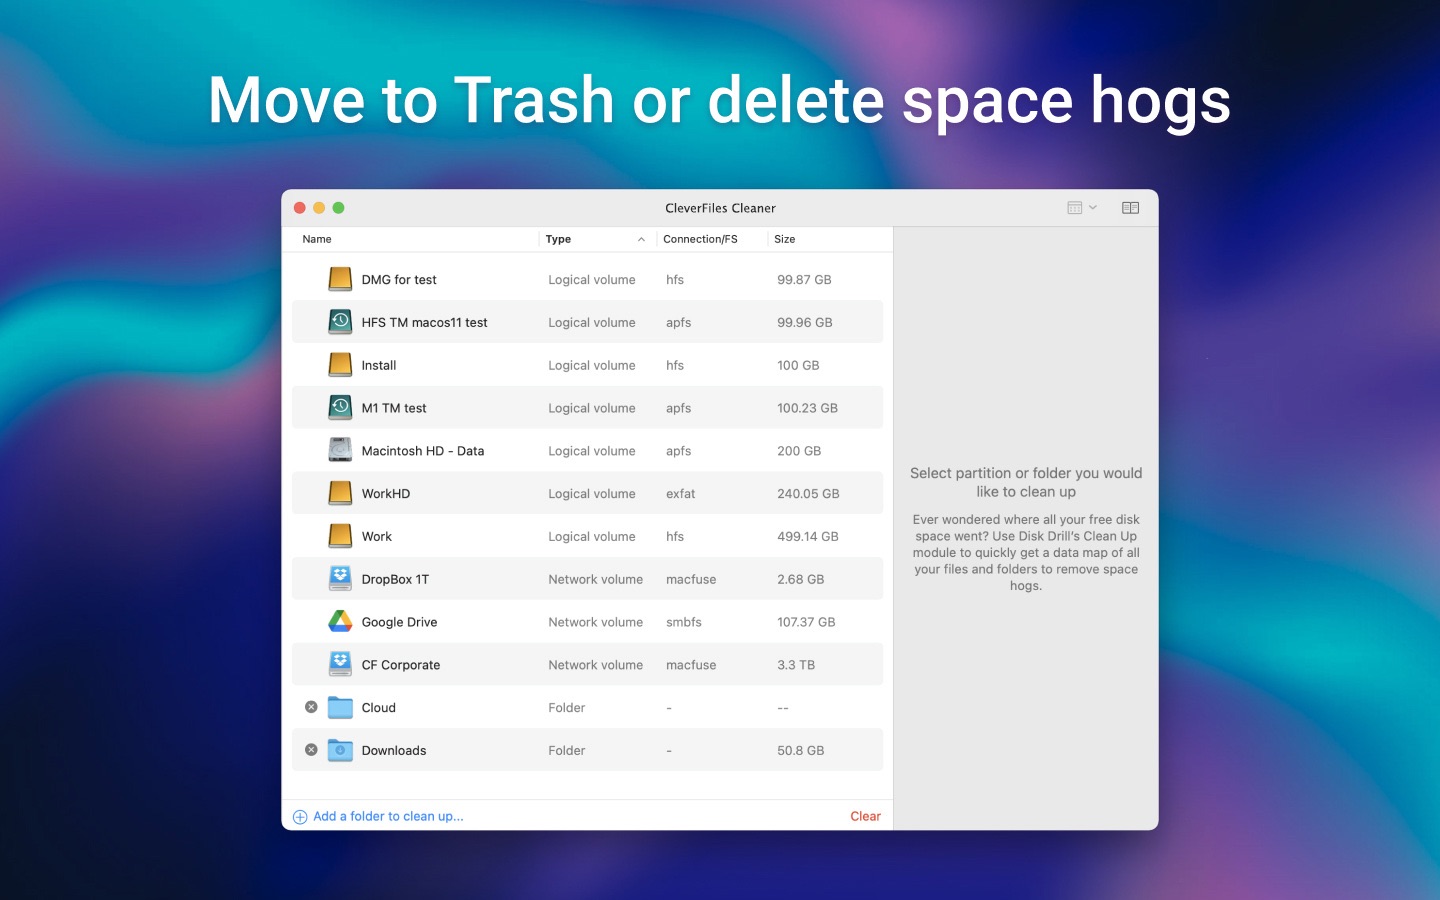Sort by the Name column header

coord(317,239)
